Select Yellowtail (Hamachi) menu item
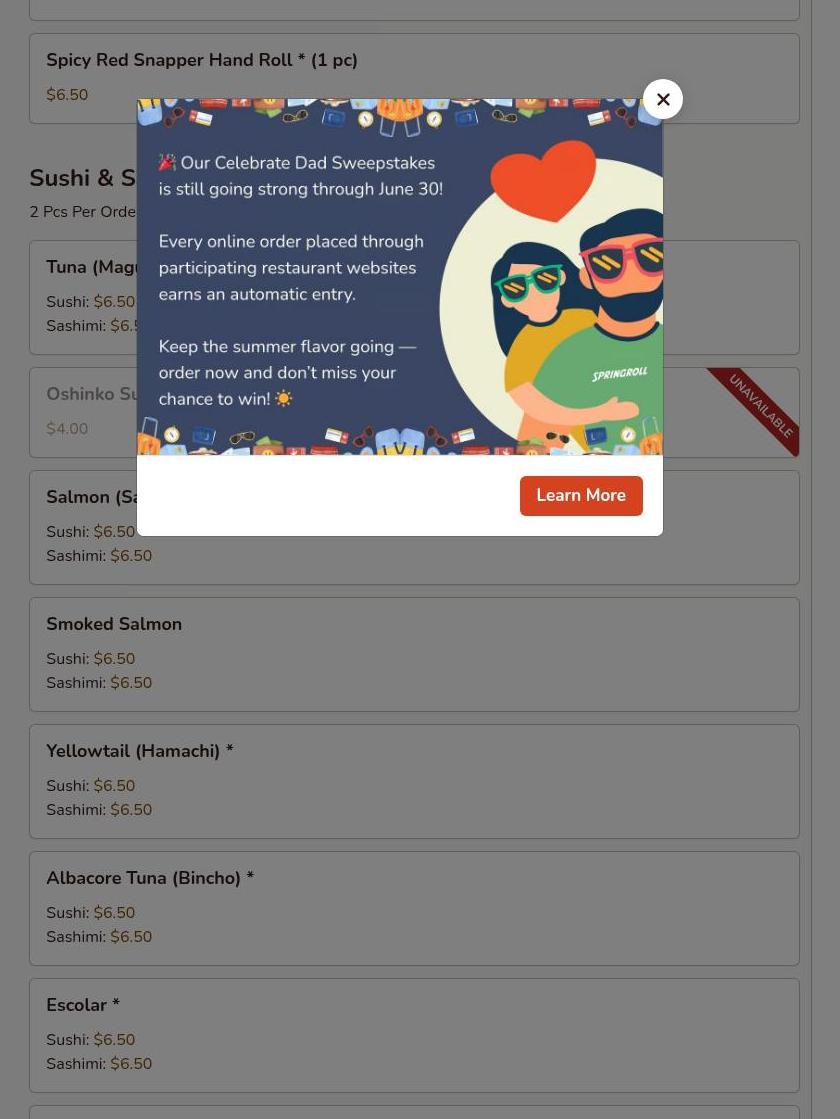The image size is (840, 1119). (x=414, y=781)
